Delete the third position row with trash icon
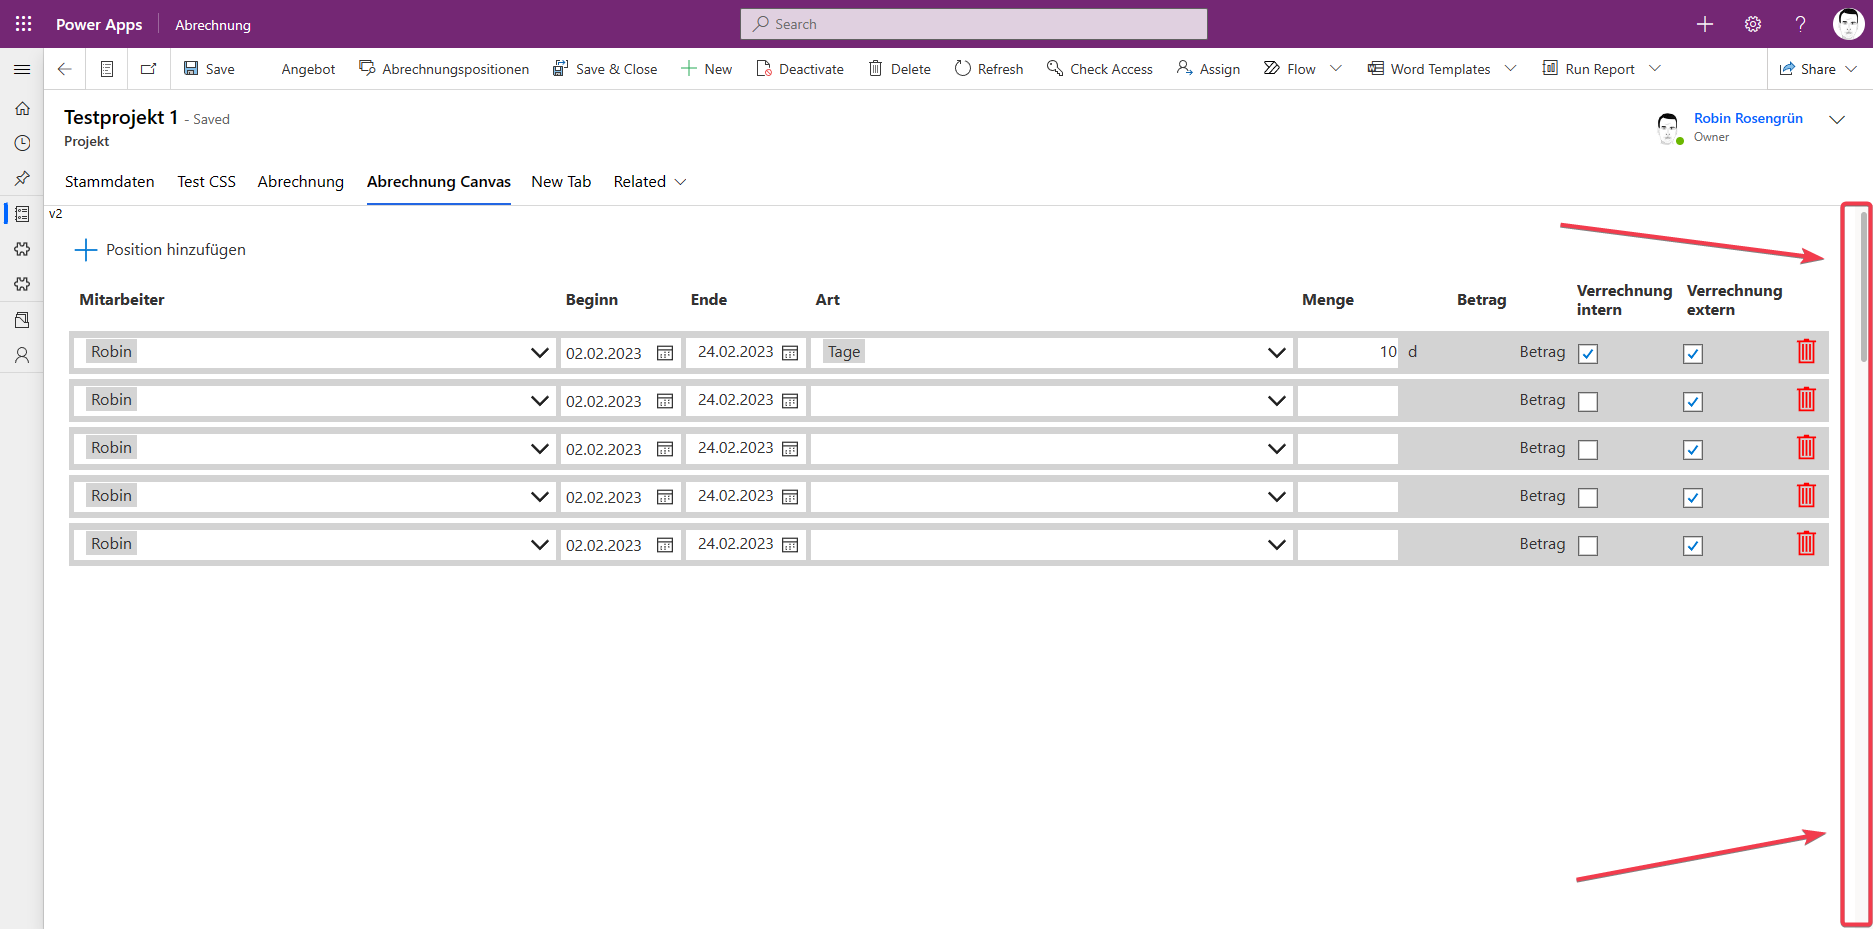 (1806, 448)
